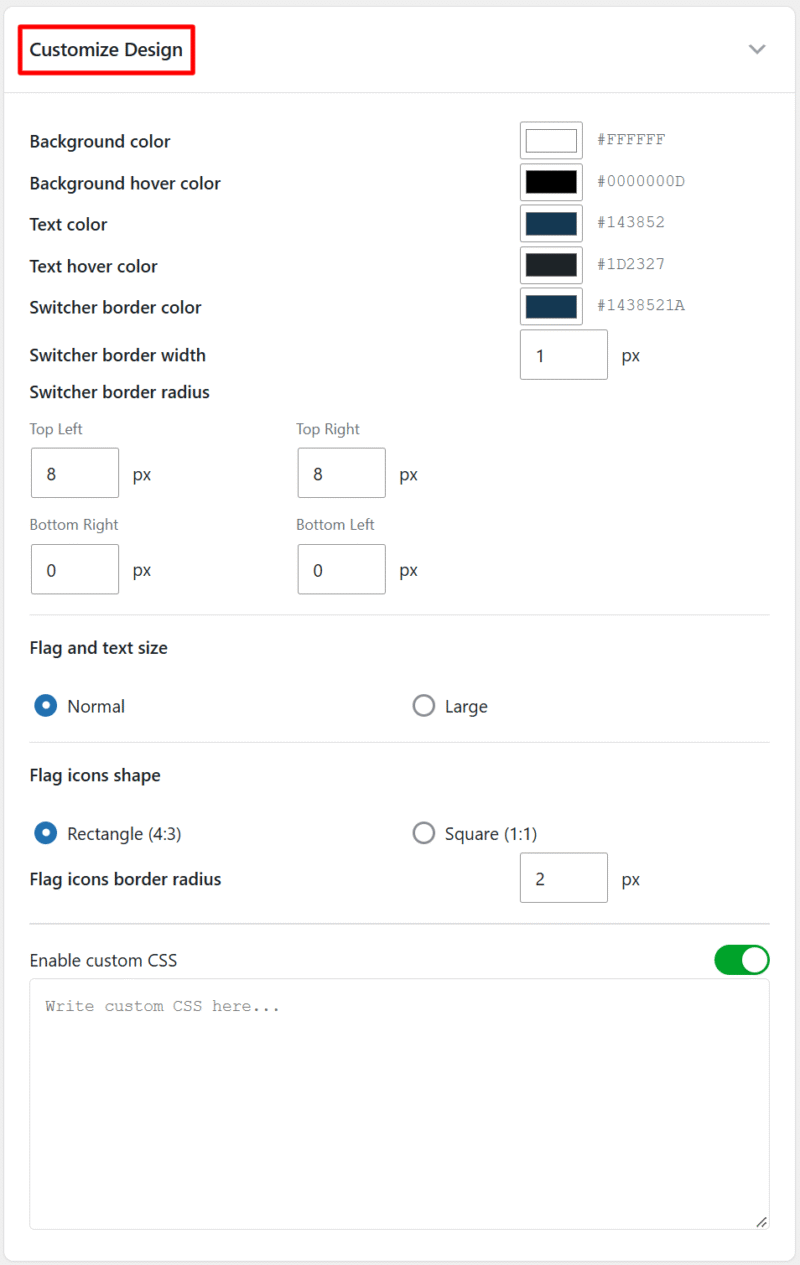This screenshot has height=1265, width=800.
Task: Click the Flag icons border radius label
Action: click(125, 879)
